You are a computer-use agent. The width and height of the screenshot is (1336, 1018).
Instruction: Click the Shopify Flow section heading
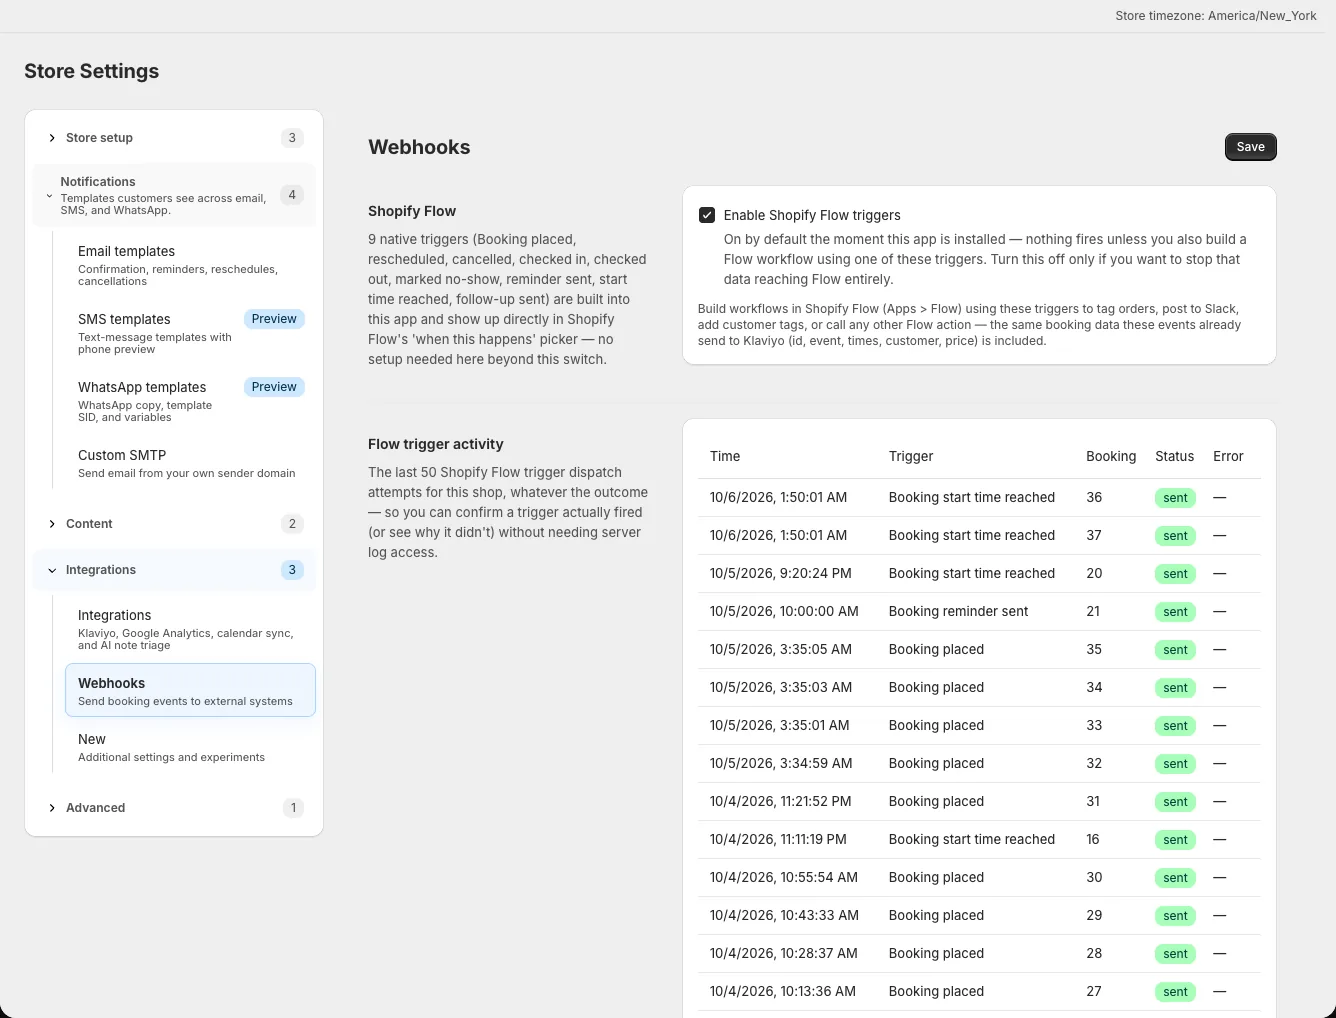tap(412, 211)
